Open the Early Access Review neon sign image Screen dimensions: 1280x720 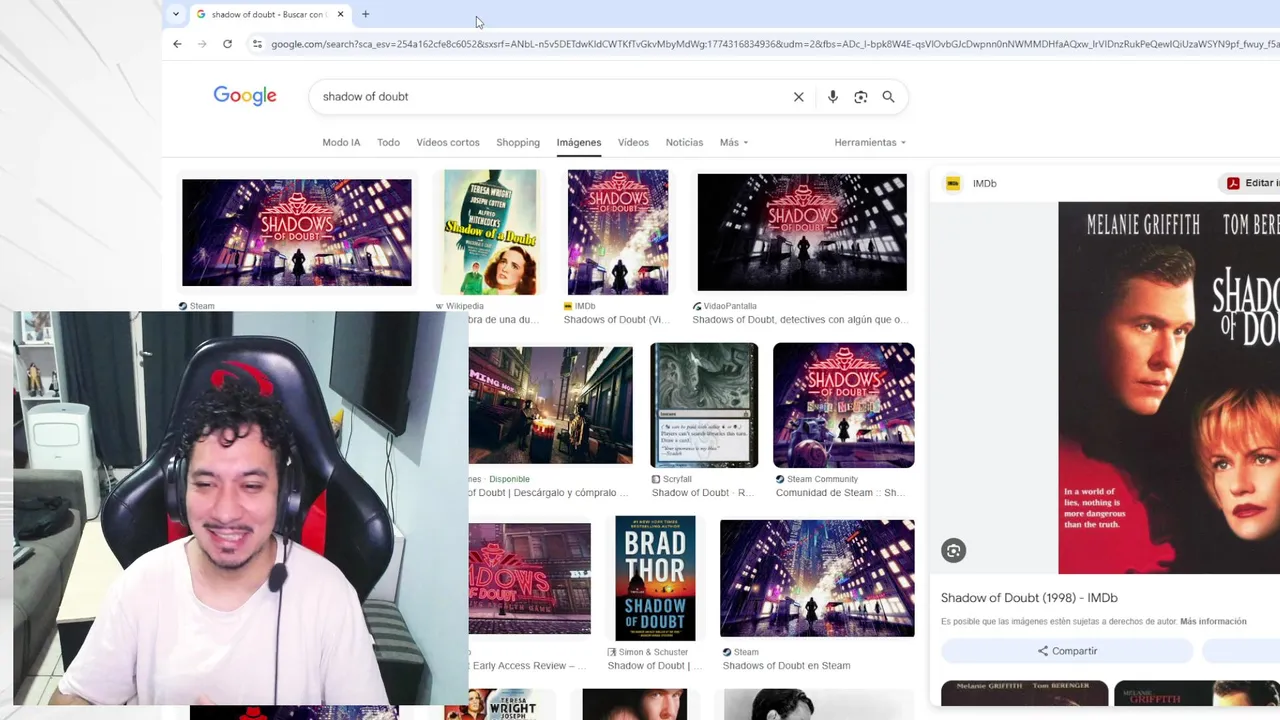click(529, 578)
